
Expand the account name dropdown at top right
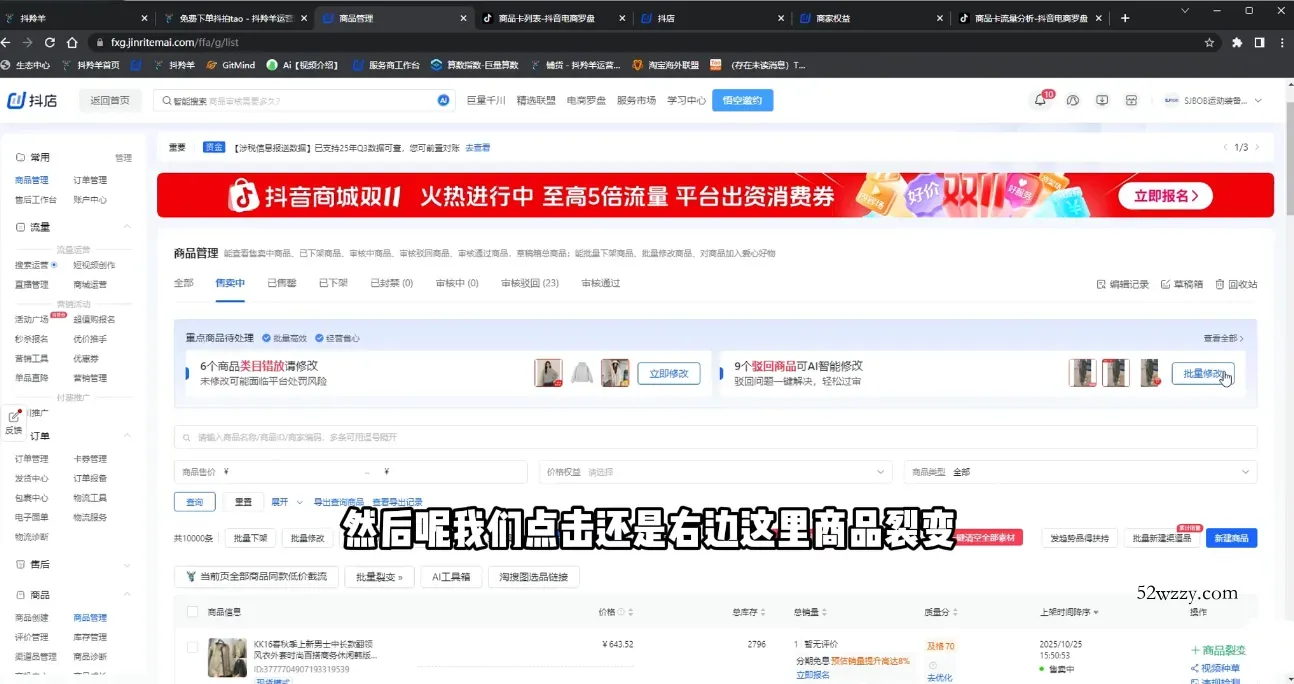[x=1258, y=100]
